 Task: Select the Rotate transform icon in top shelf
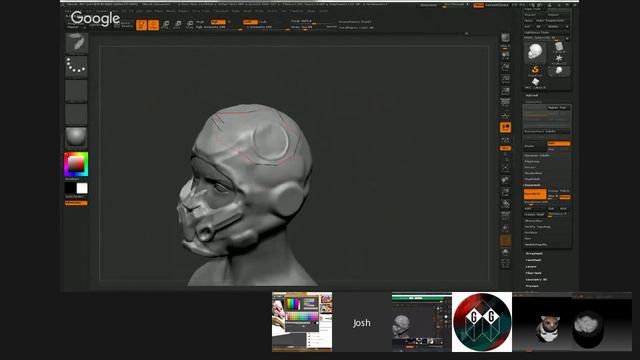[189, 25]
